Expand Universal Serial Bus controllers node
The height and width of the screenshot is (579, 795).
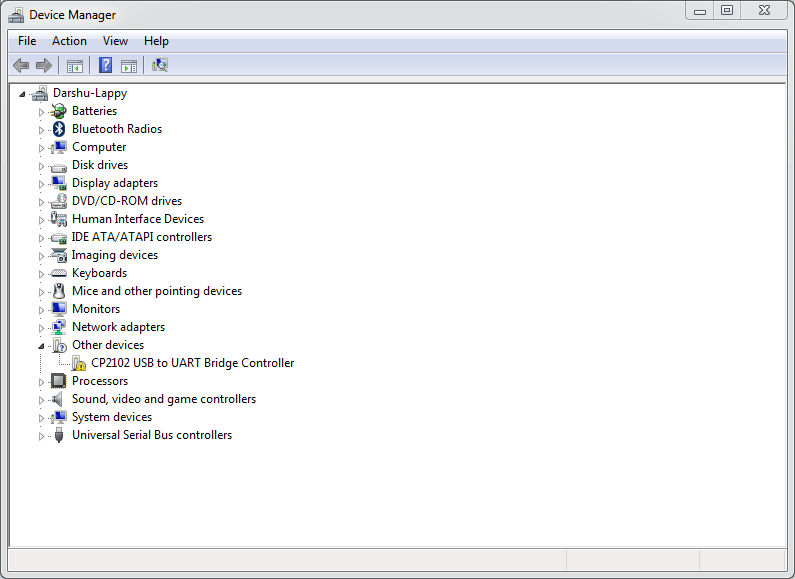point(41,436)
